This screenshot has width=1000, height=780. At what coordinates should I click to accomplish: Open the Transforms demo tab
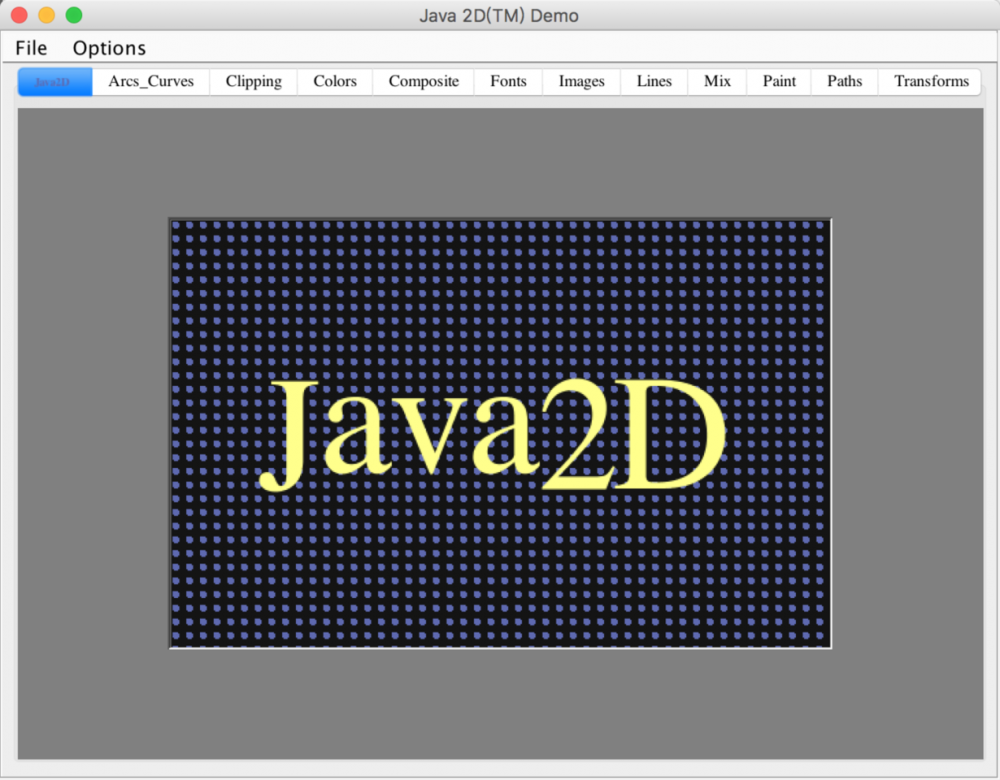[x=930, y=81]
